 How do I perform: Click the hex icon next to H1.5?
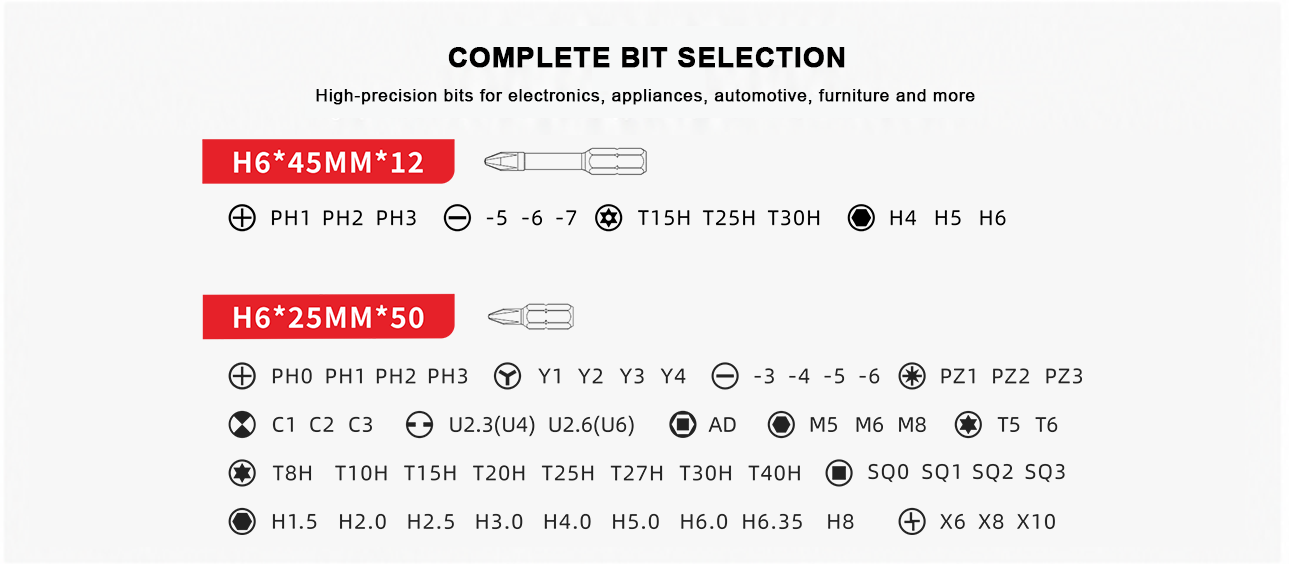[242, 521]
